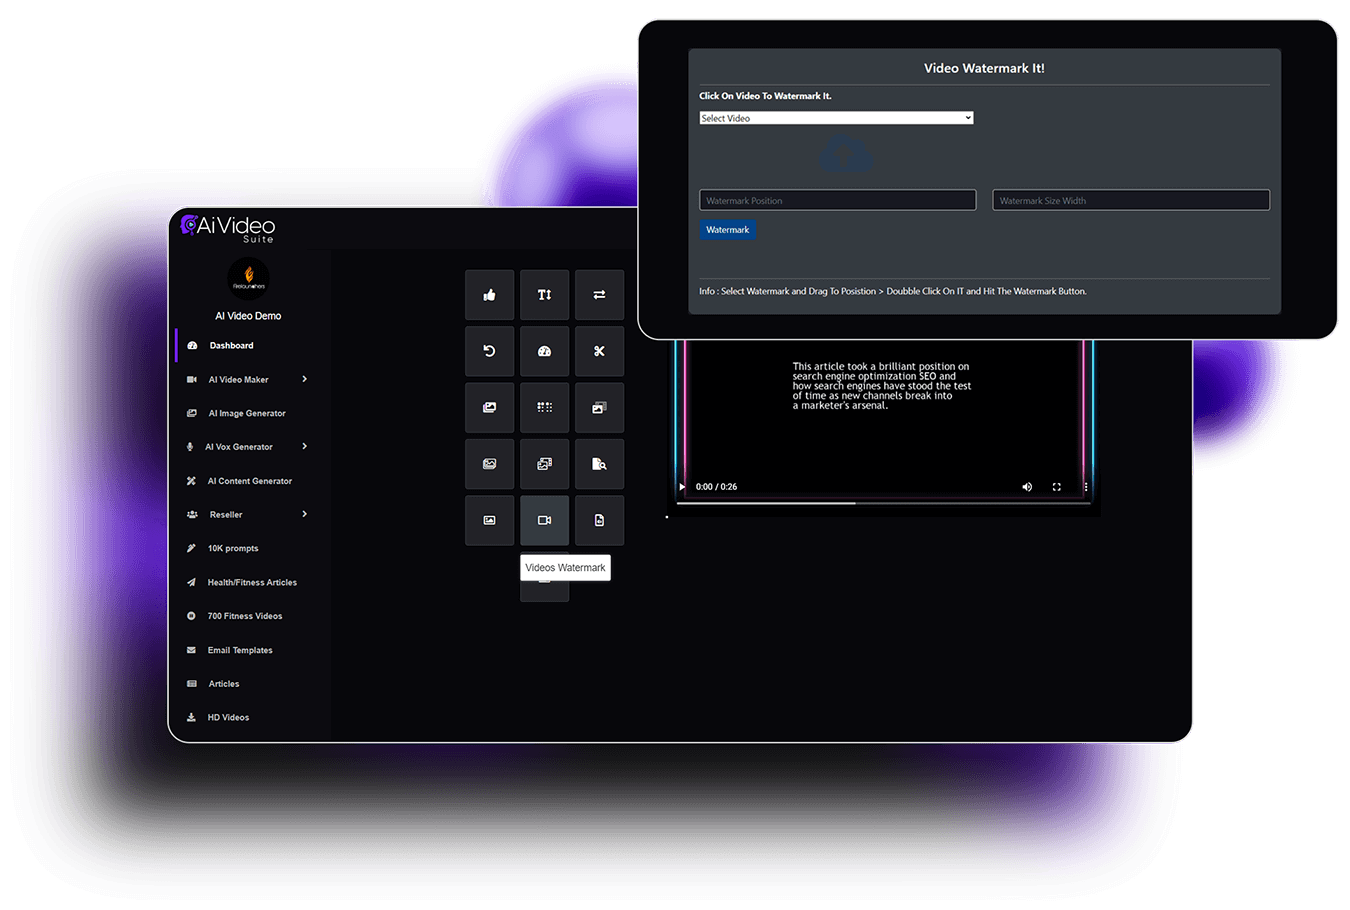Click the video progress bar
The height and width of the screenshot is (910, 1350).
click(x=883, y=503)
